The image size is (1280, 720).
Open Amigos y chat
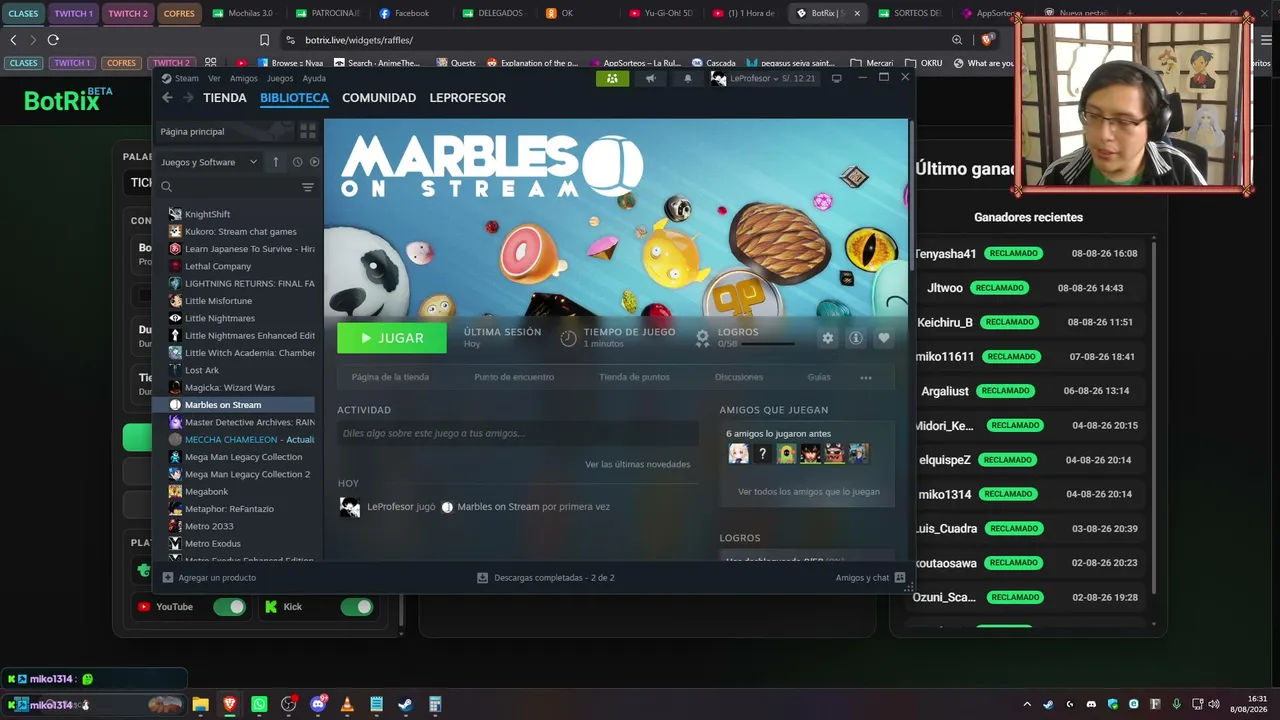click(x=870, y=578)
